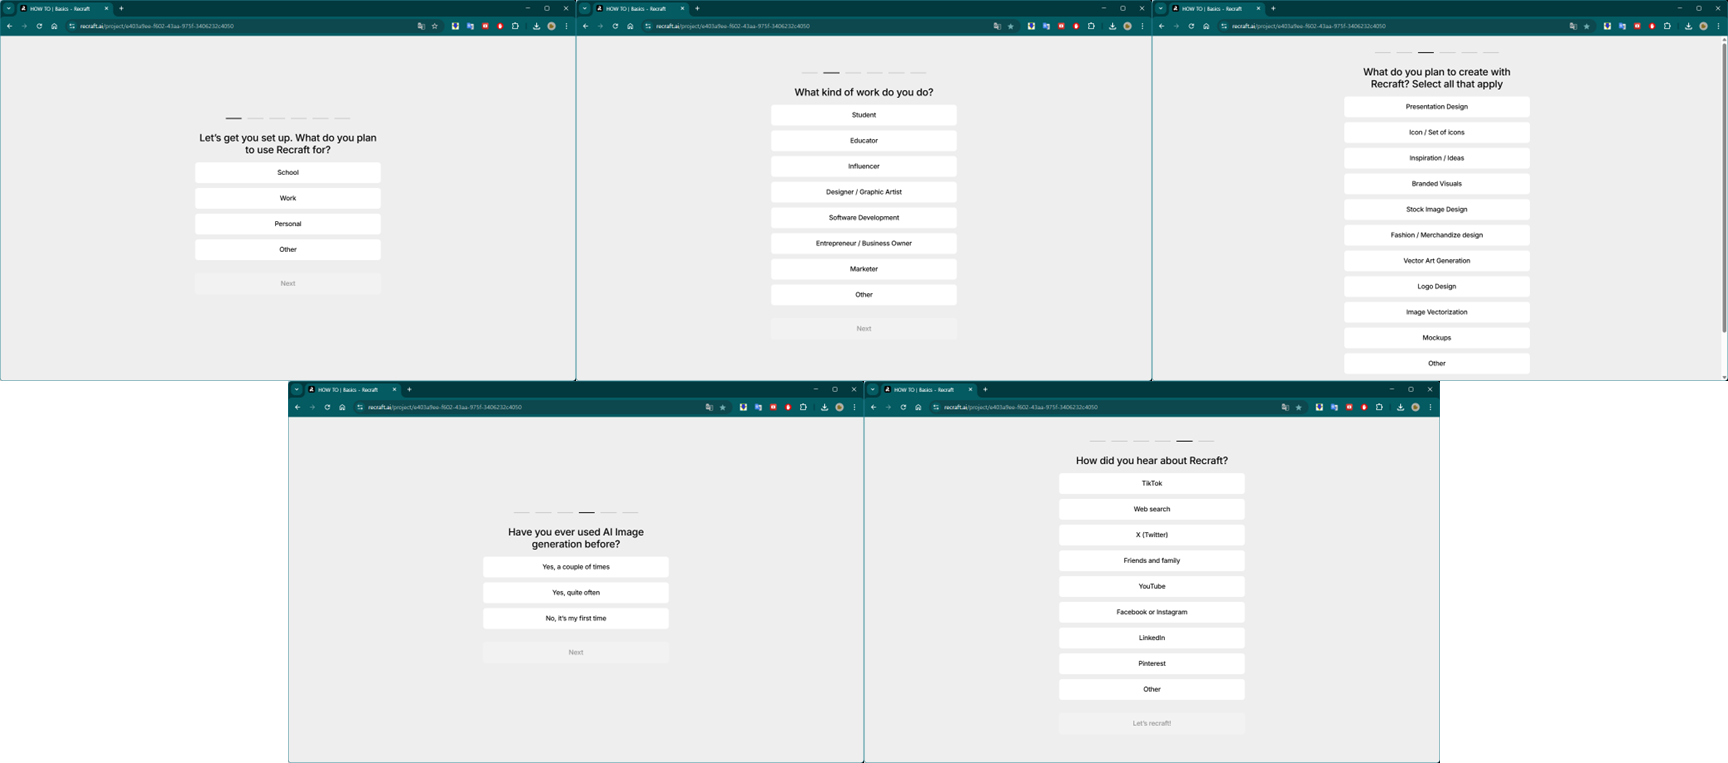Go back in the 'plan to use Recraft for' window
This screenshot has width=1728, height=763.
(10, 26)
